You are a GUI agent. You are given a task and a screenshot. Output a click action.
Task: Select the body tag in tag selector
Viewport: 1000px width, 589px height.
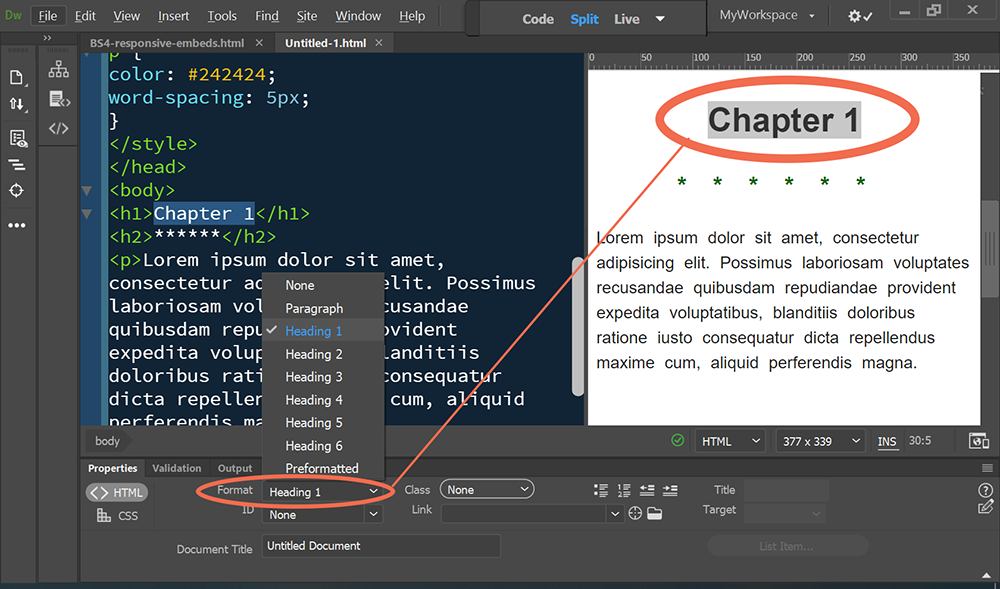click(x=107, y=440)
